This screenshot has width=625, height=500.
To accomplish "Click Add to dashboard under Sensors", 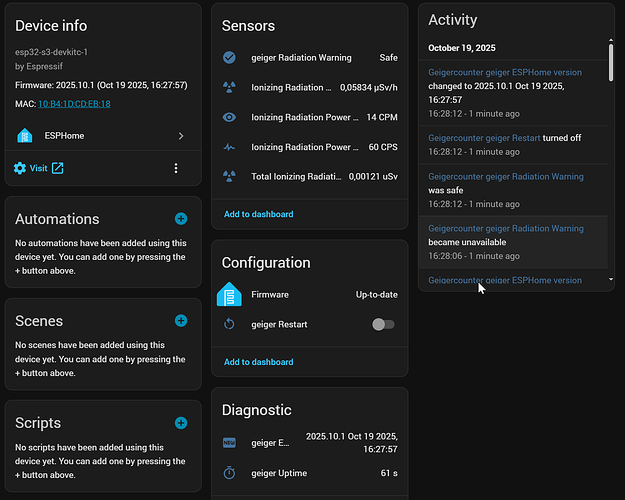I will point(258,214).
